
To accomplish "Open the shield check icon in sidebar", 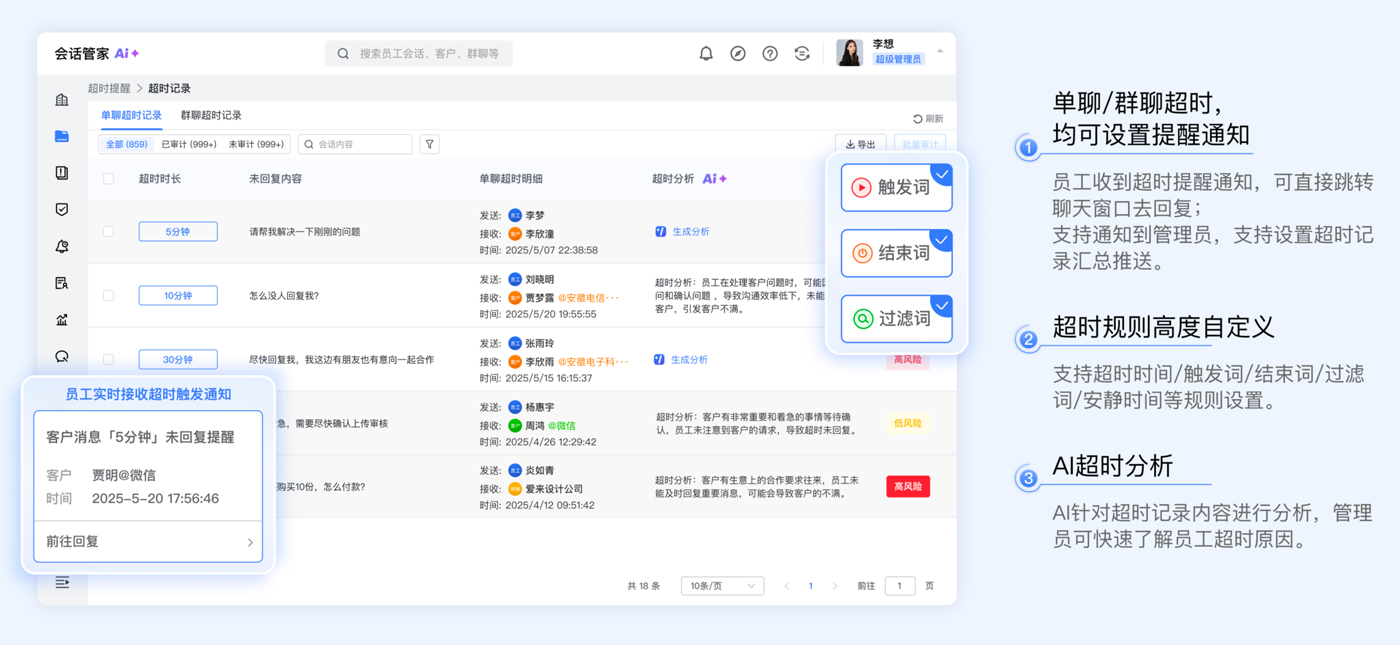I will (x=62, y=210).
